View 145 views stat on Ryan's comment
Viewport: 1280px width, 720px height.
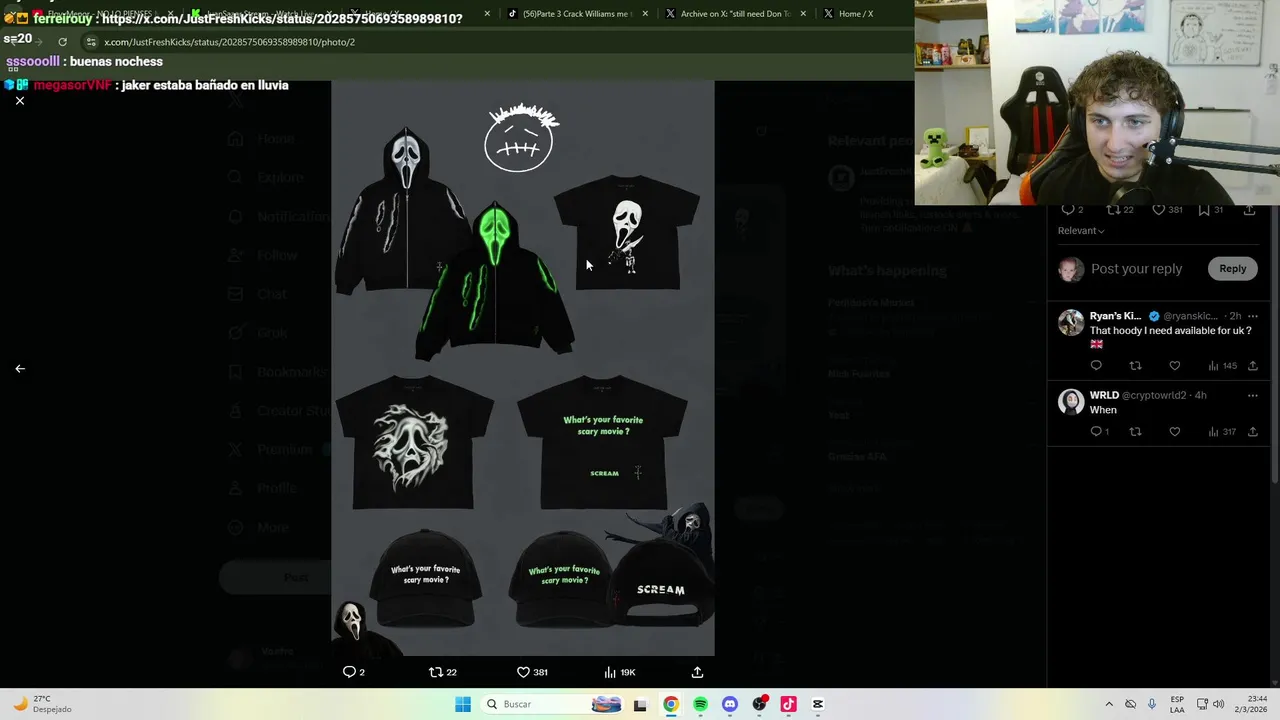pos(1222,366)
